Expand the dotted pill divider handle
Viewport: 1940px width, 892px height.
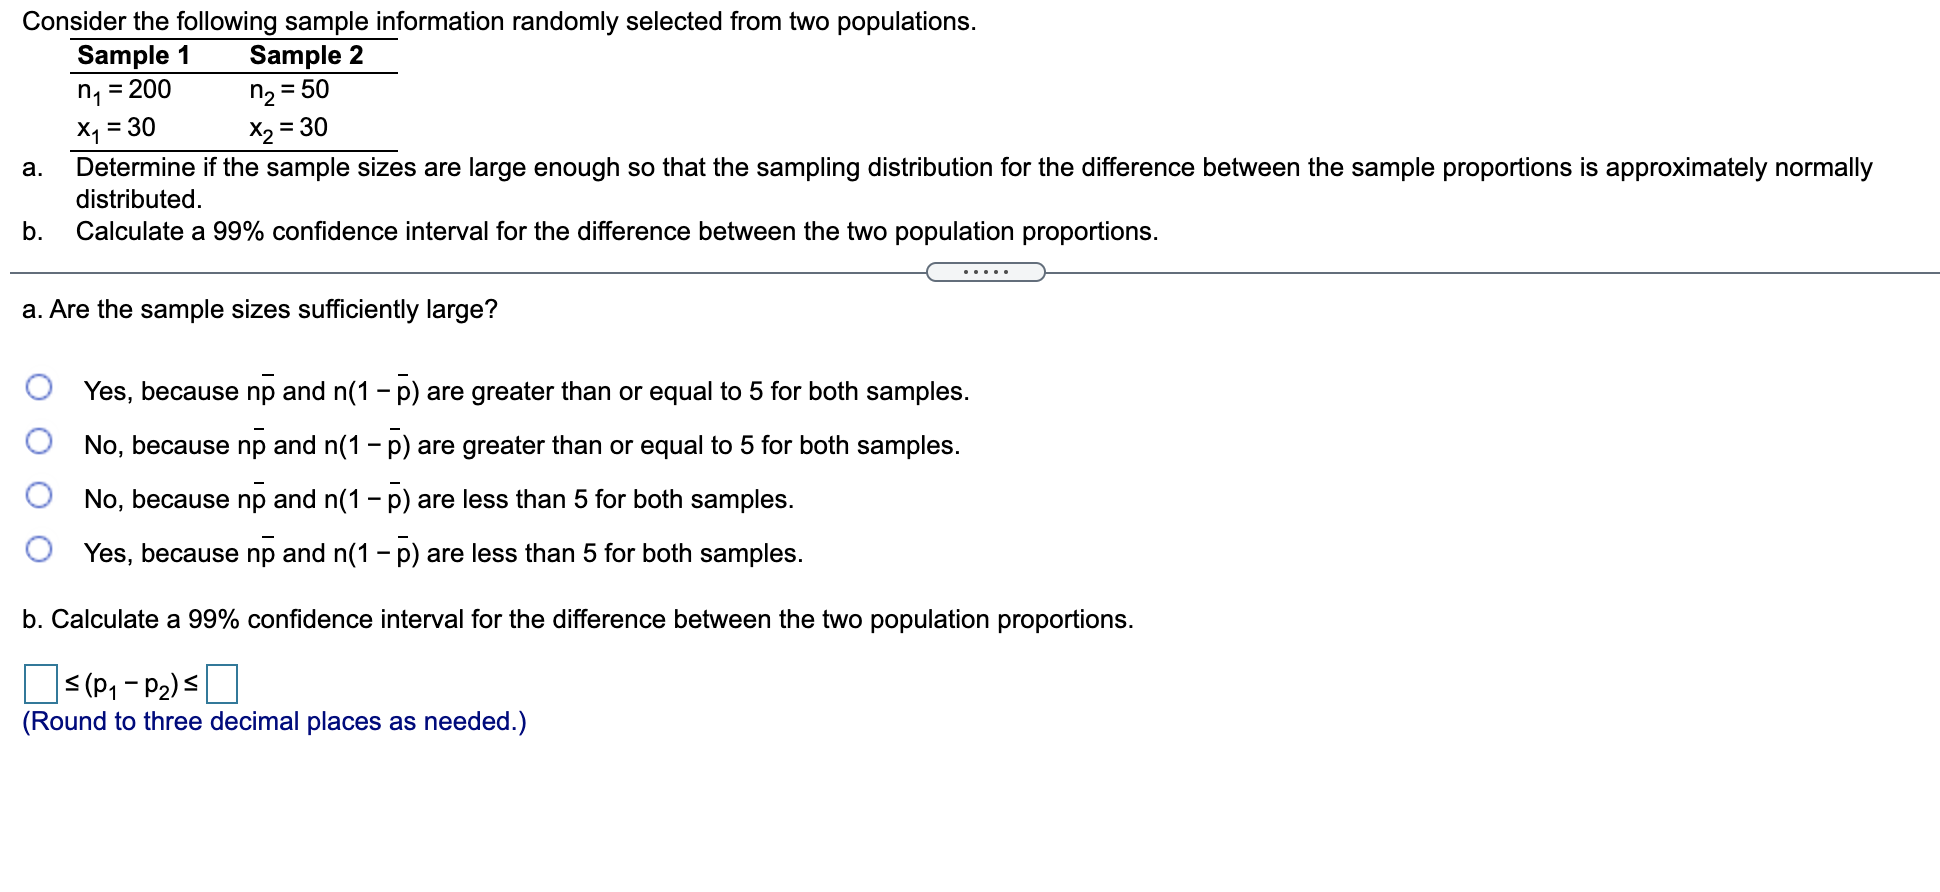point(985,272)
